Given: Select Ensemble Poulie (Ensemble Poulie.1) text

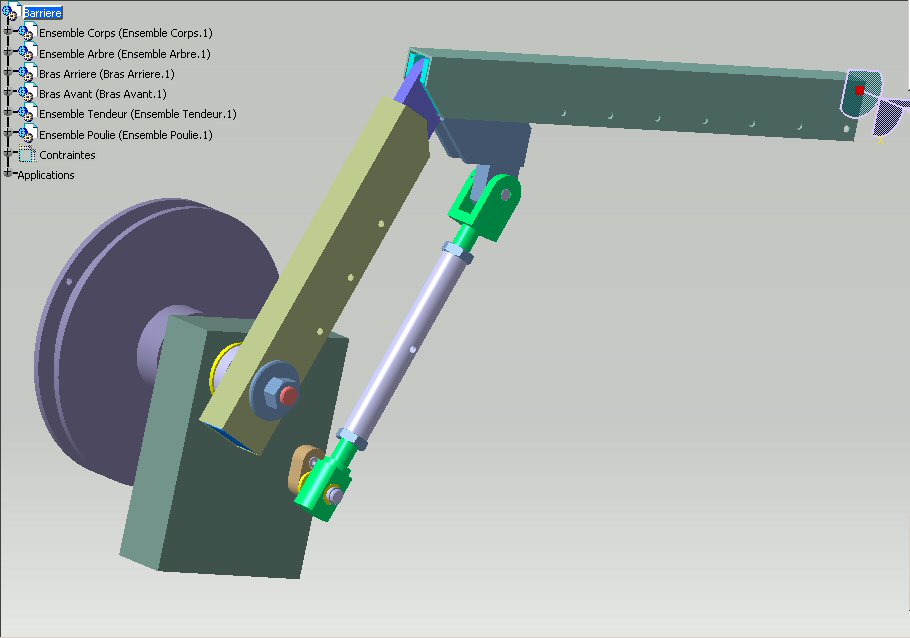Looking at the screenshot, I should point(125,135).
